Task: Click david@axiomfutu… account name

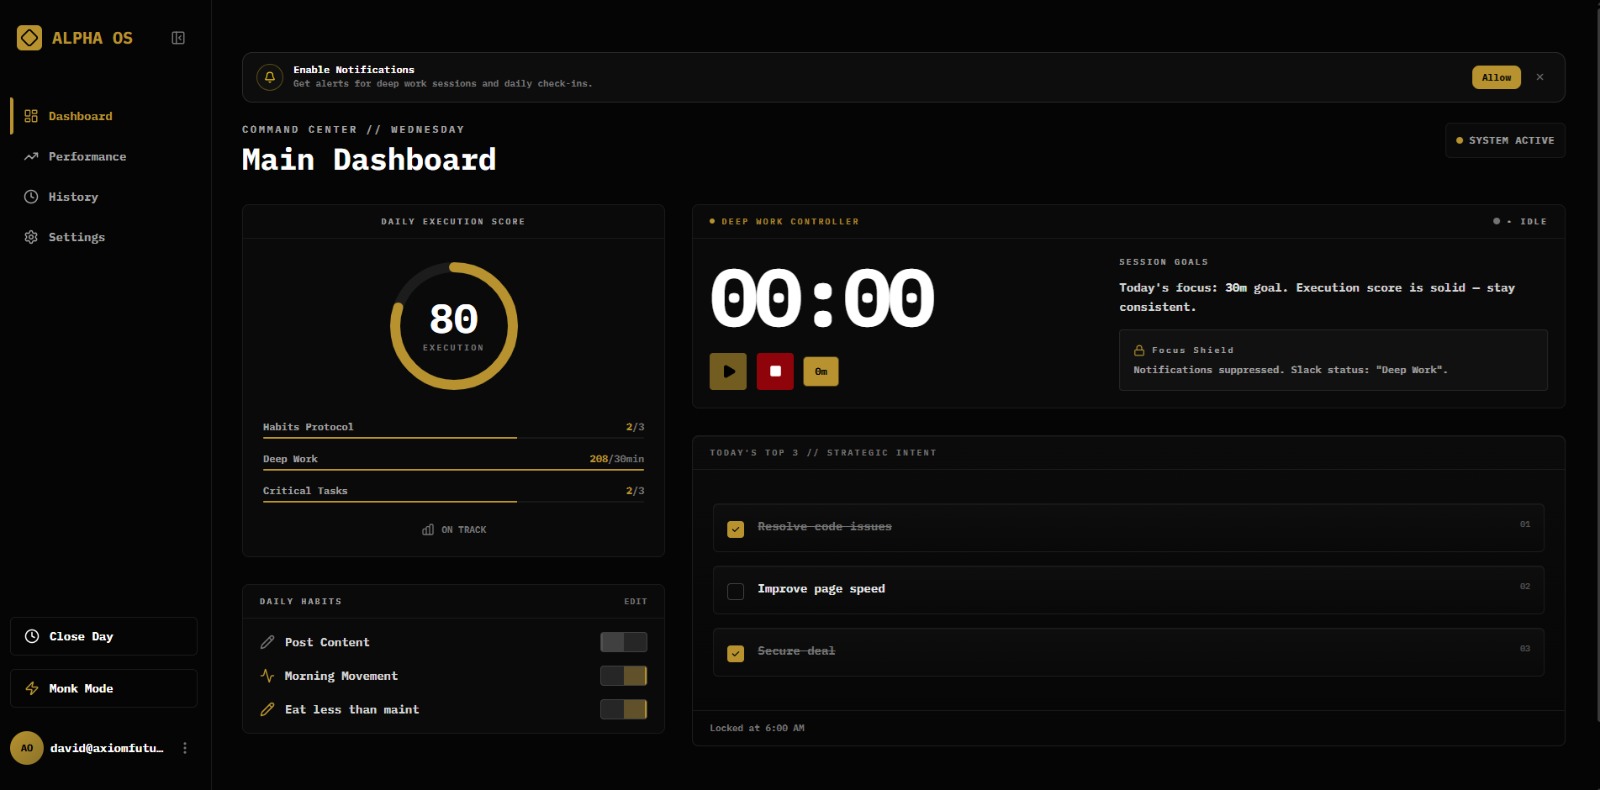Action: [x=107, y=748]
